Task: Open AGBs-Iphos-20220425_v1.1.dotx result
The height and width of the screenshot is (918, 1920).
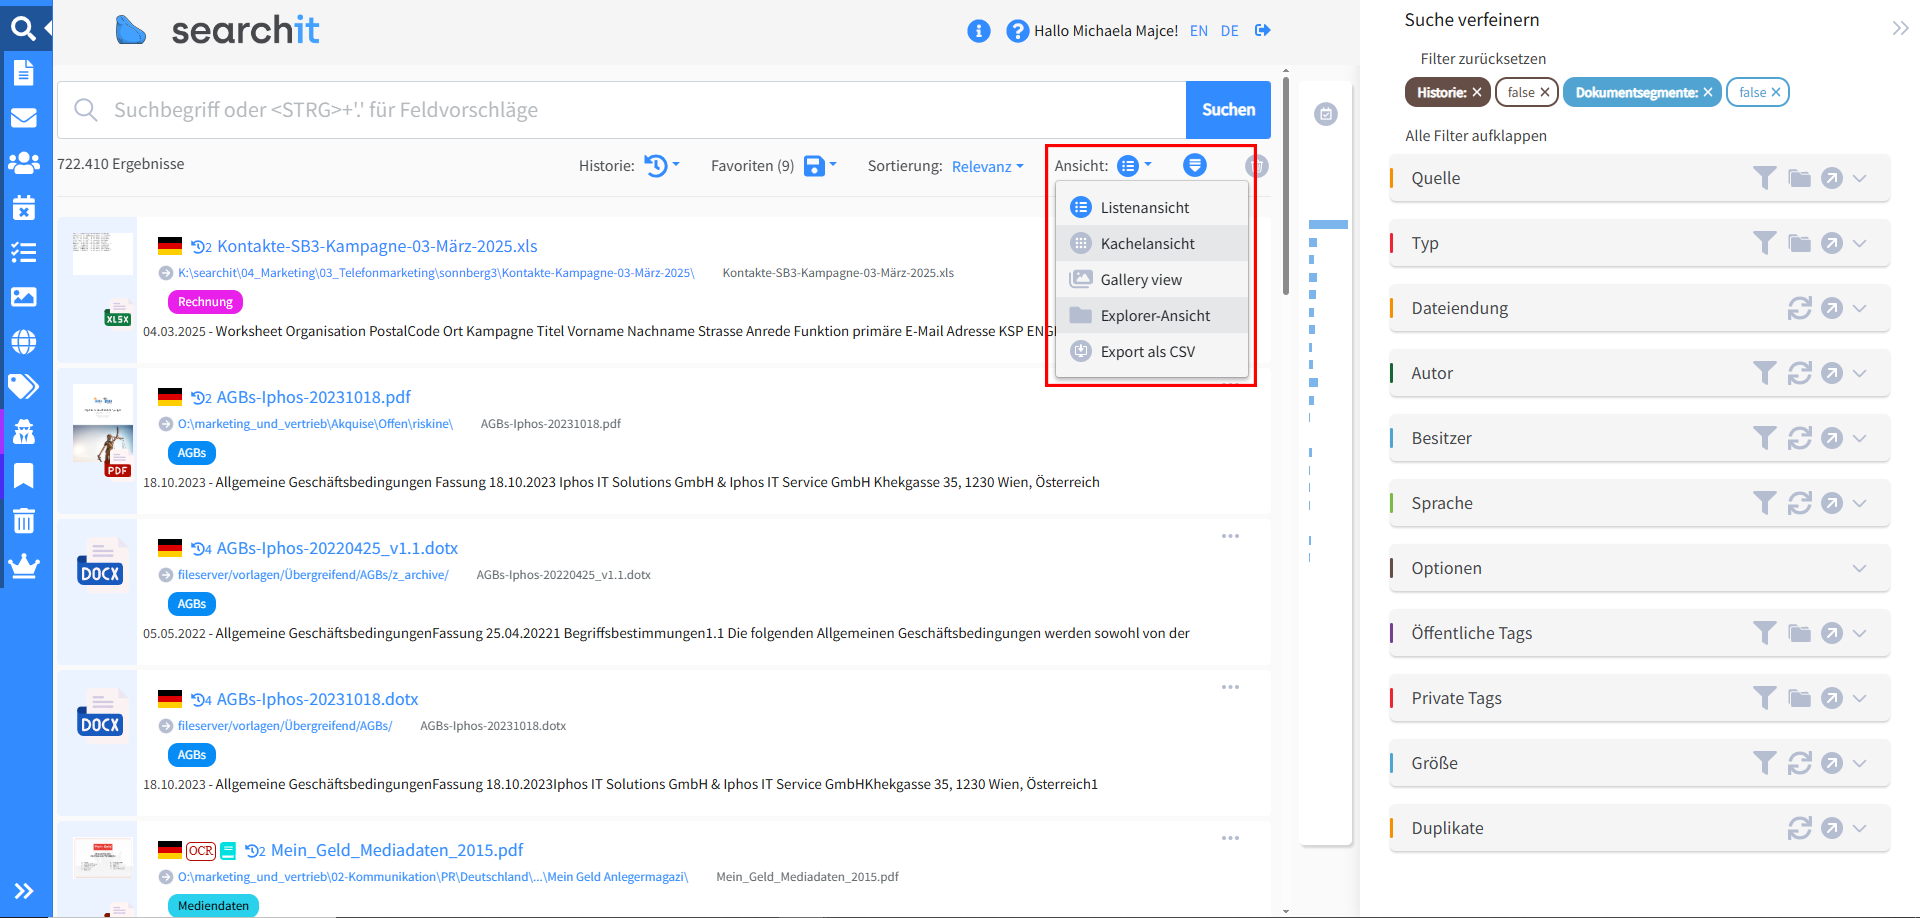Action: pyautogui.click(x=337, y=548)
